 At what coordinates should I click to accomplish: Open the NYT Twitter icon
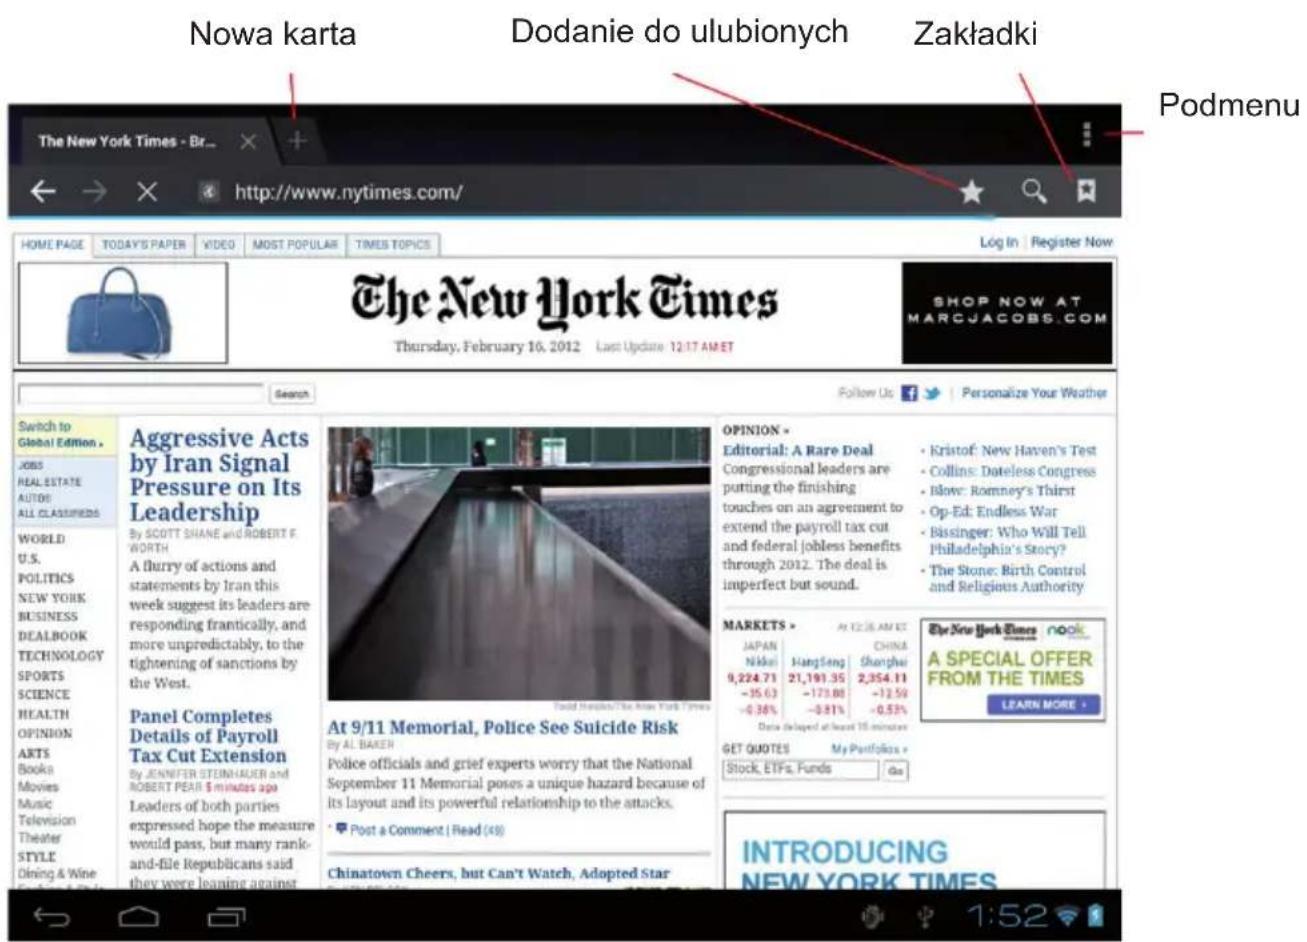(932, 394)
